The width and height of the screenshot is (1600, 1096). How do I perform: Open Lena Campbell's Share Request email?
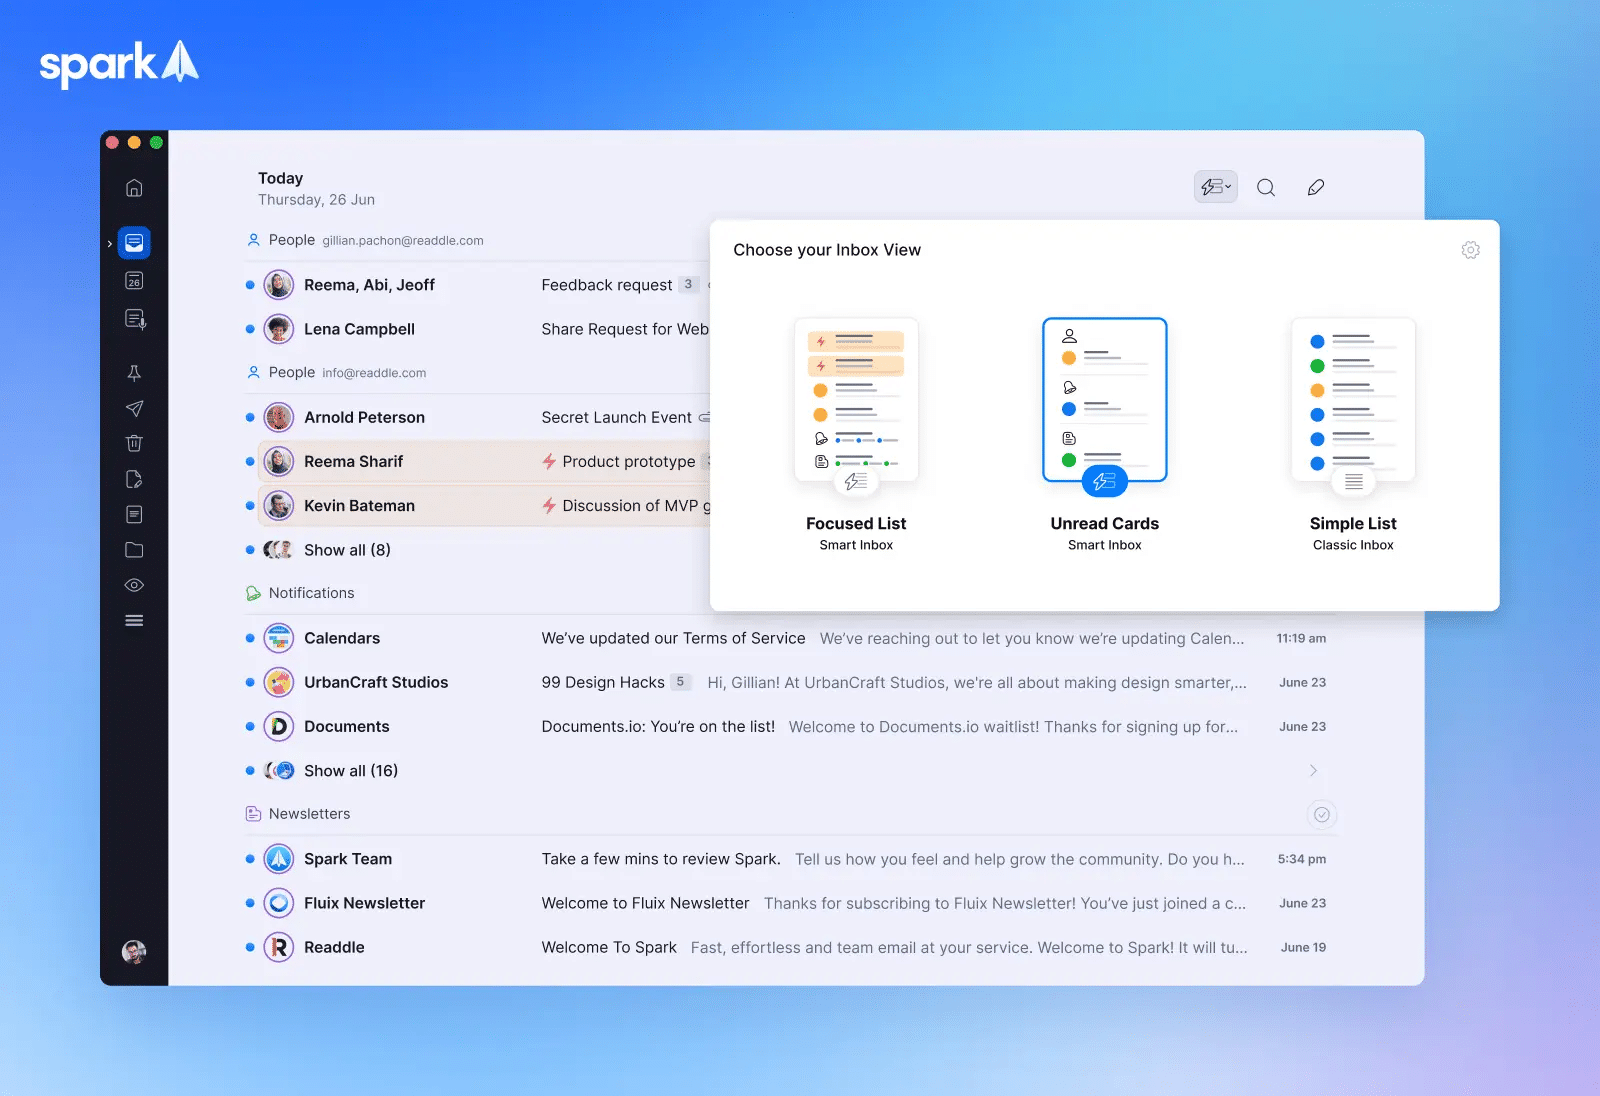477,329
